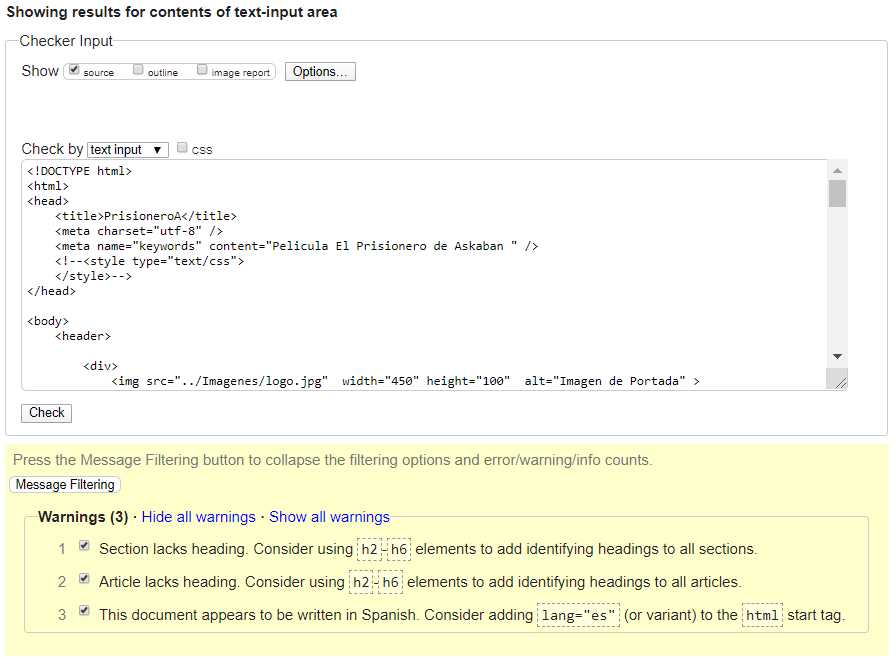
Task: Click the scrollbar down arrow of the textarea
Action: [x=838, y=355]
